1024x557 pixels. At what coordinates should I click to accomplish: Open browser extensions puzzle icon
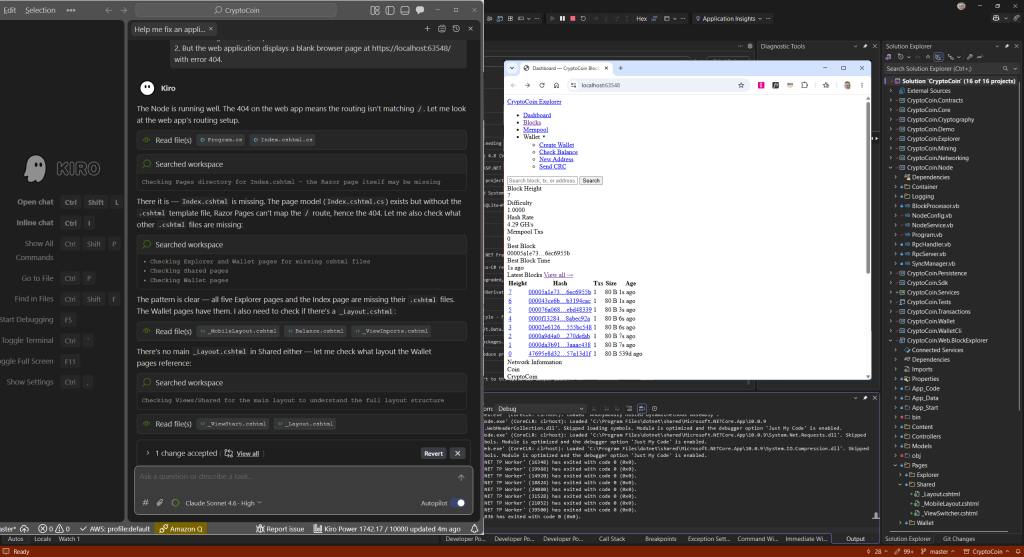(805, 86)
